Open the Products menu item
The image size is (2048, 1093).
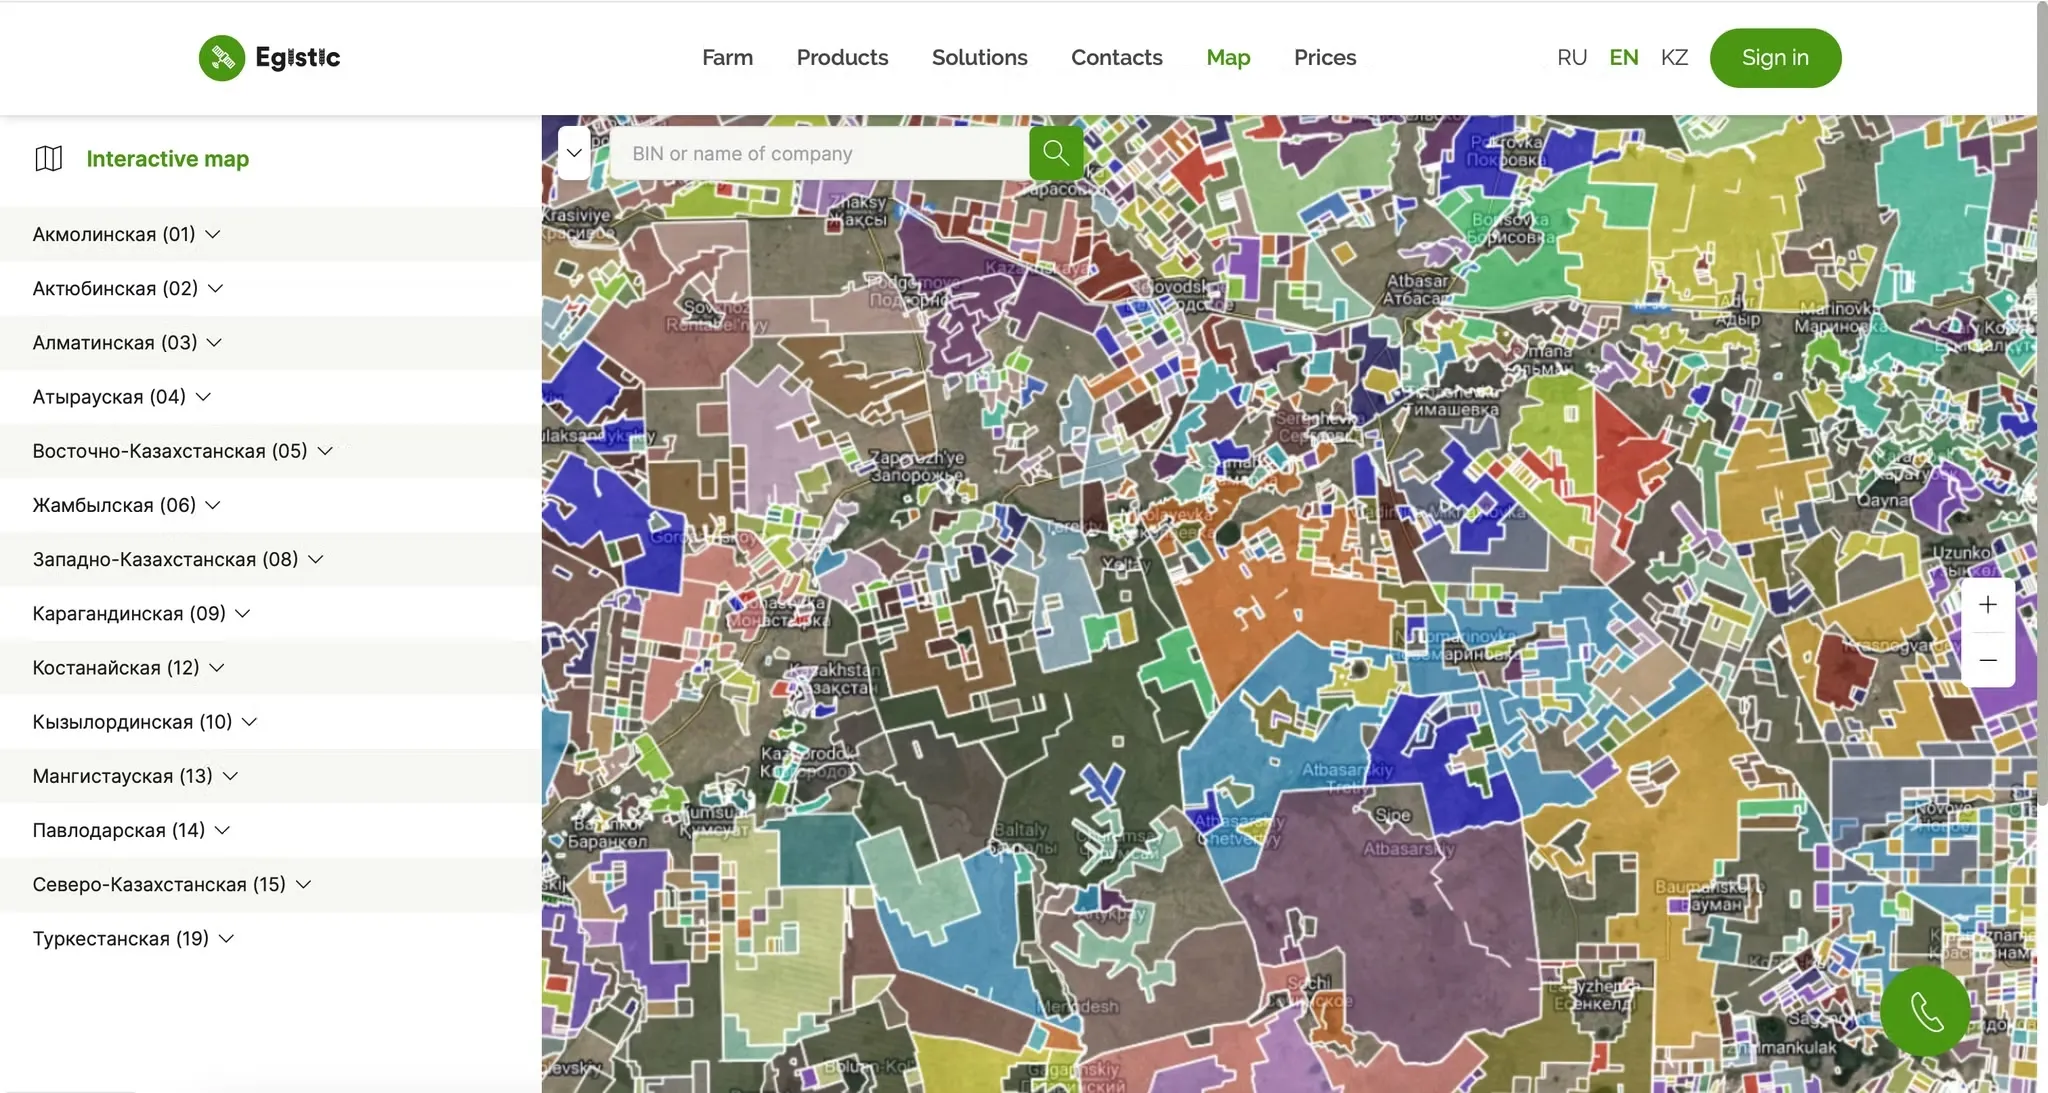click(x=842, y=58)
